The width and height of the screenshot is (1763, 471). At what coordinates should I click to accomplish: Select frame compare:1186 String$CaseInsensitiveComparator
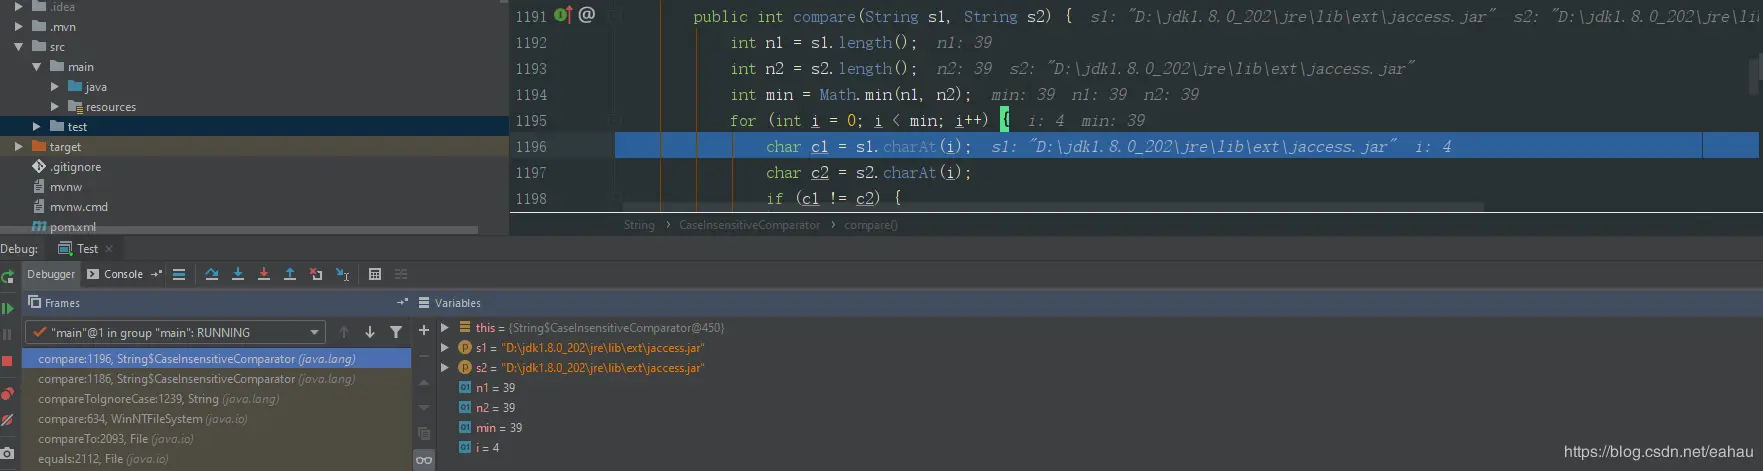216,378
